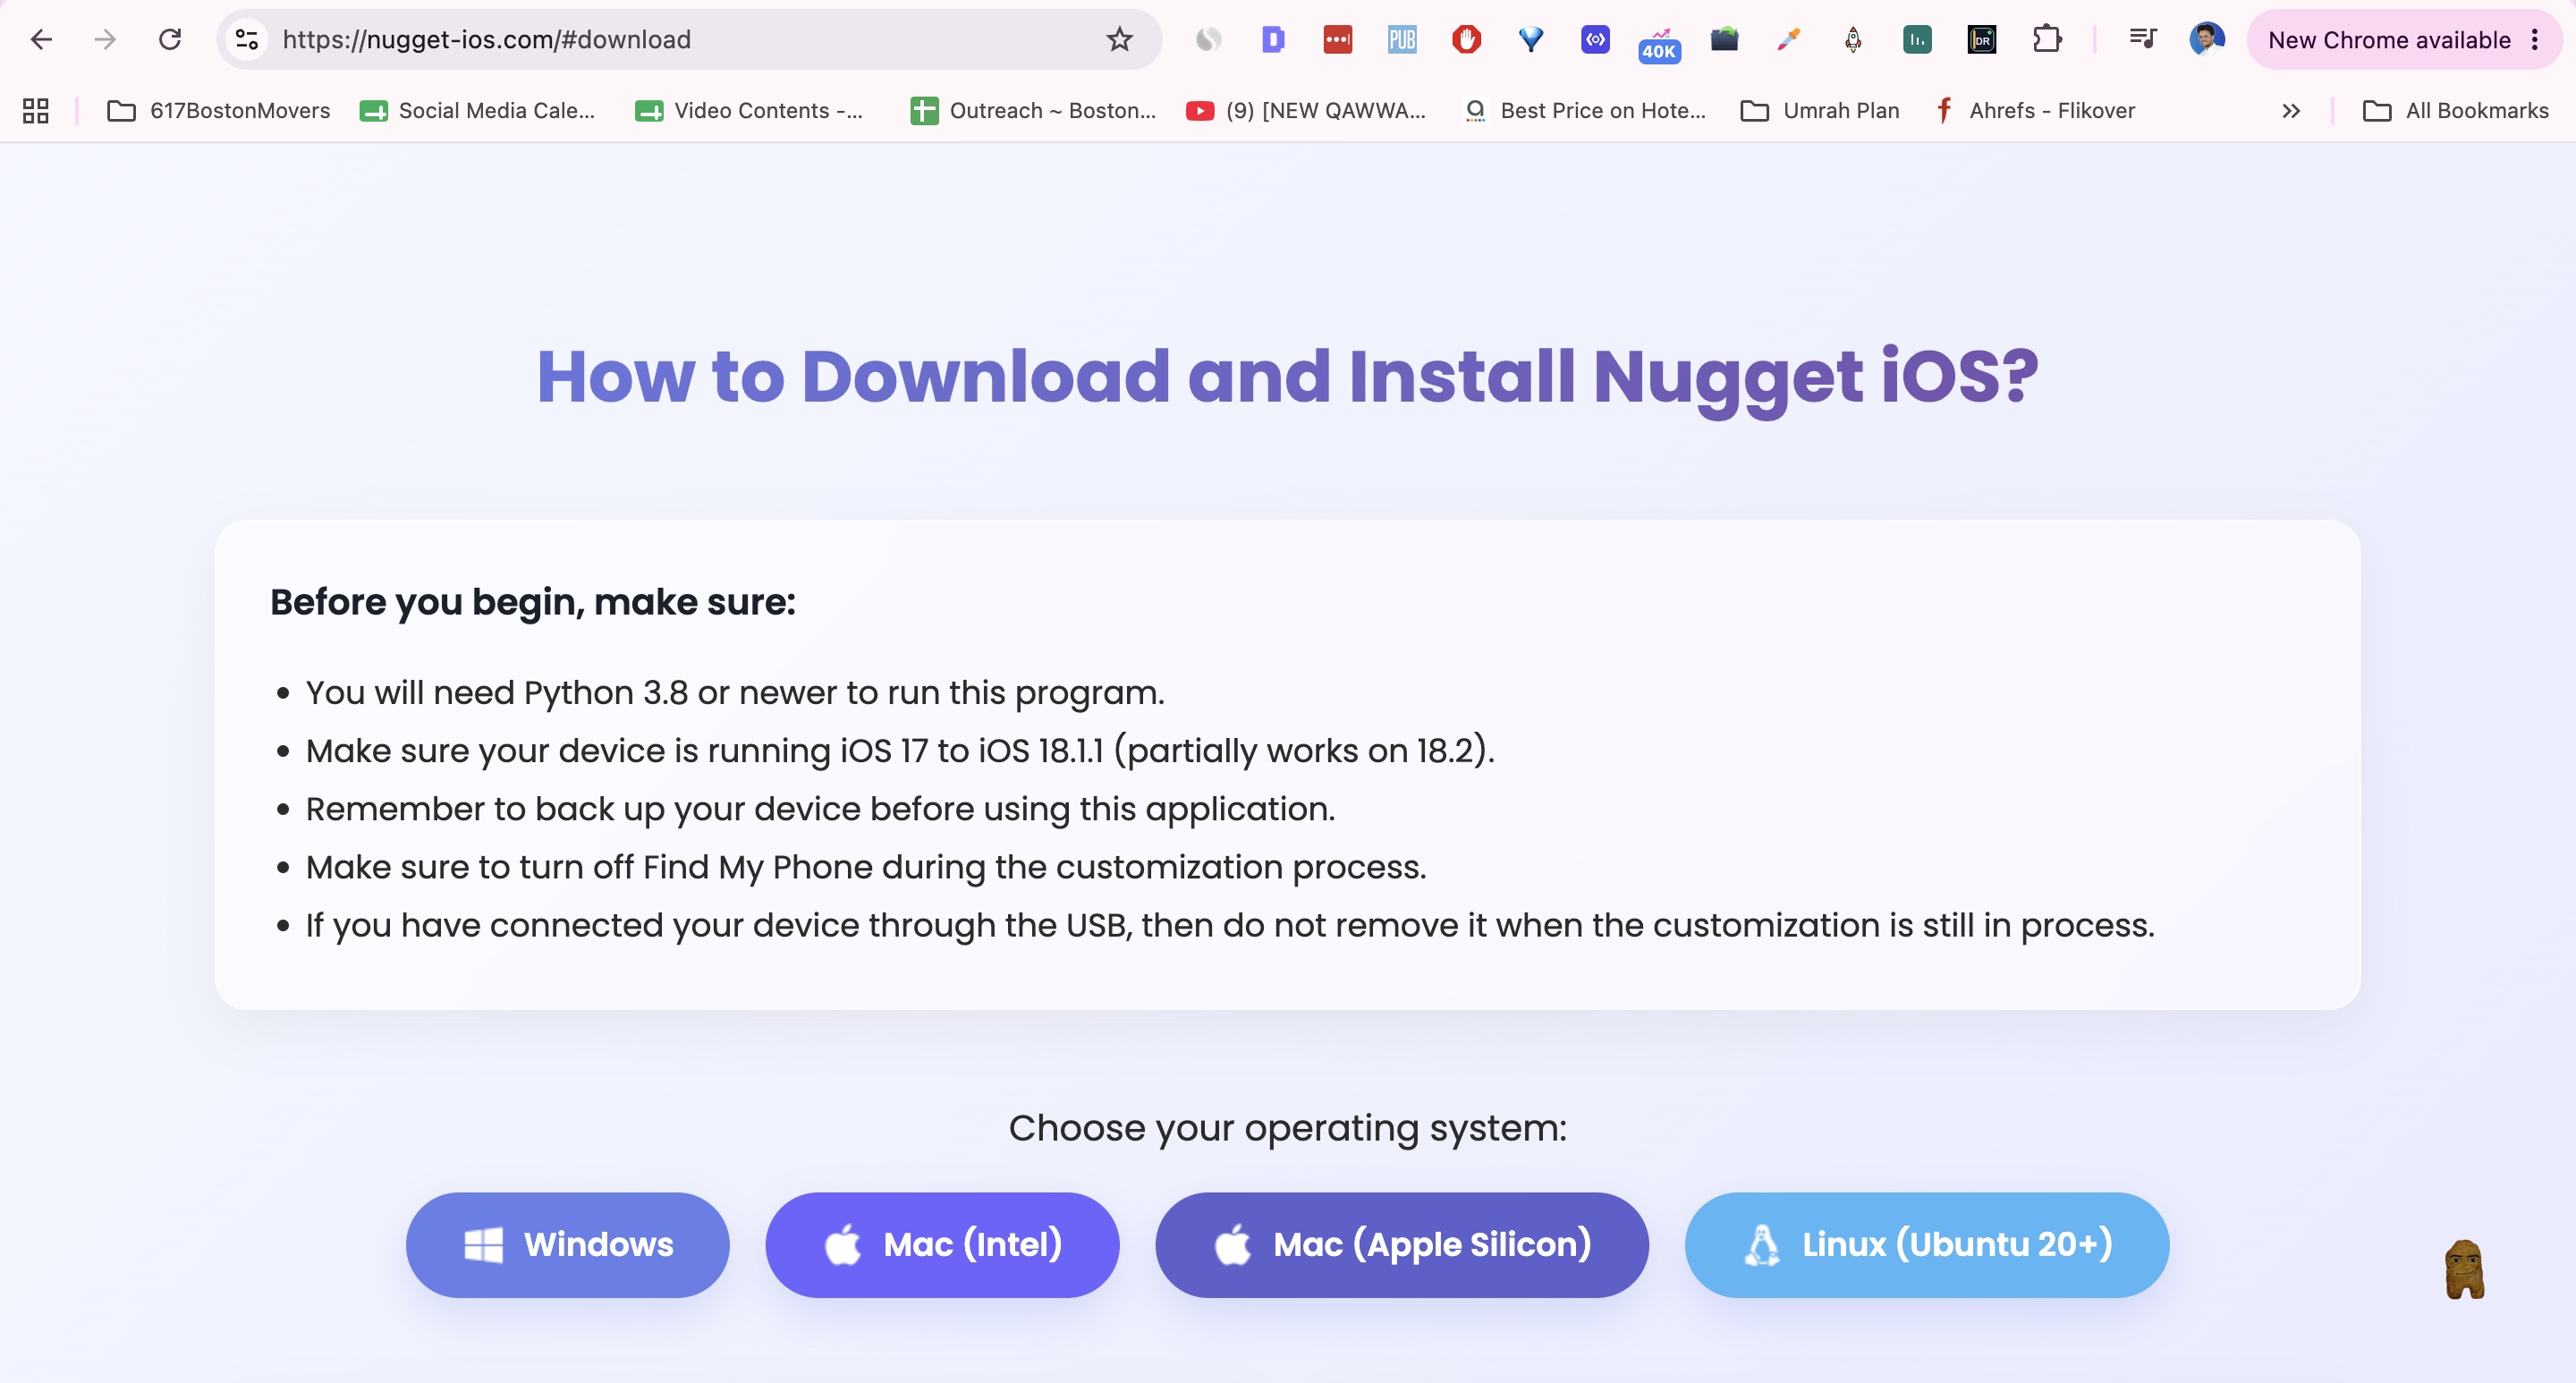The width and height of the screenshot is (2576, 1383).
Task: Open the green bar chart extension
Action: coord(1917,39)
